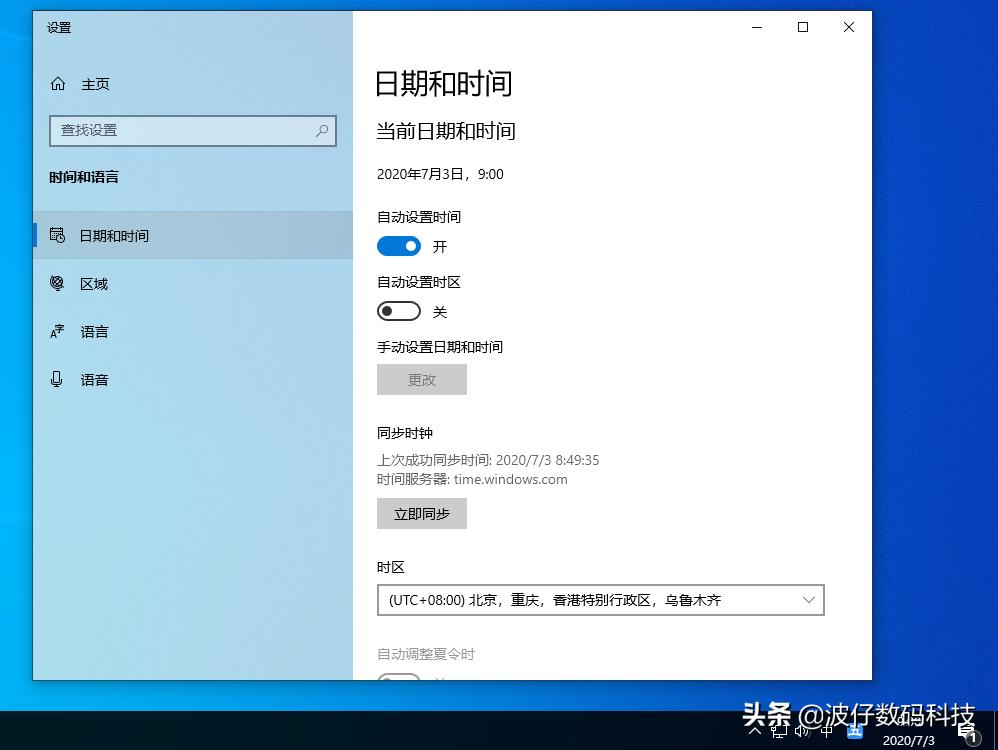Click the search magnifier in 查找设置 box

321,131
